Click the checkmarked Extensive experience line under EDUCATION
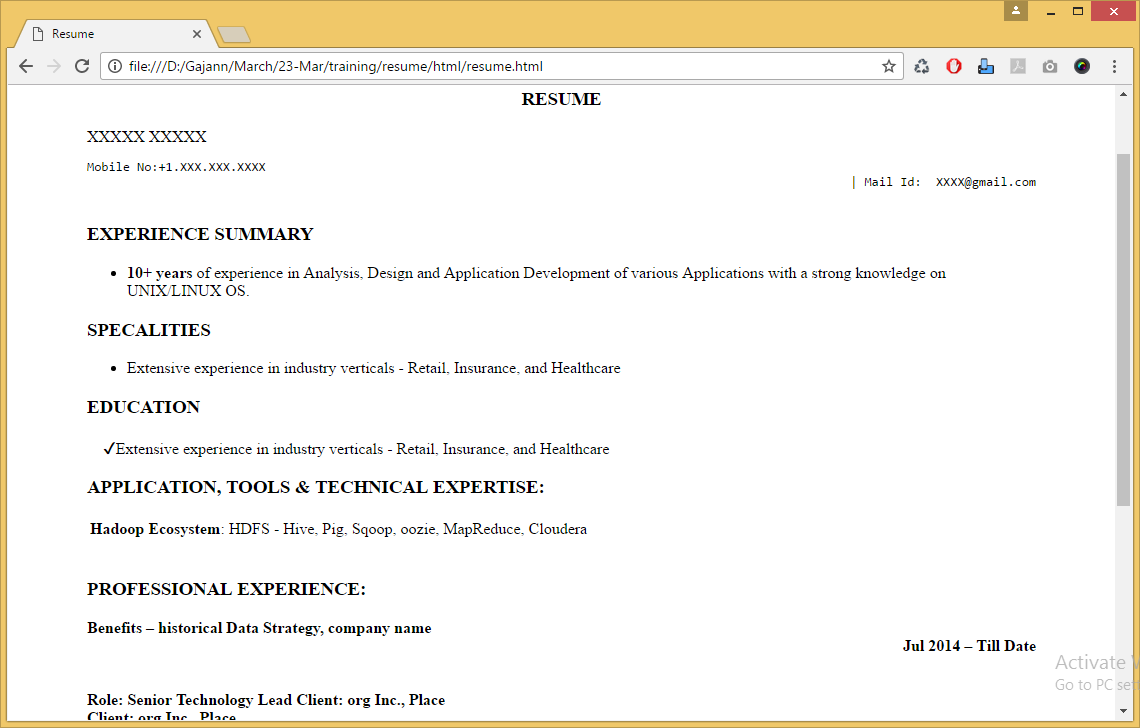The width and height of the screenshot is (1140, 728). point(356,449)
